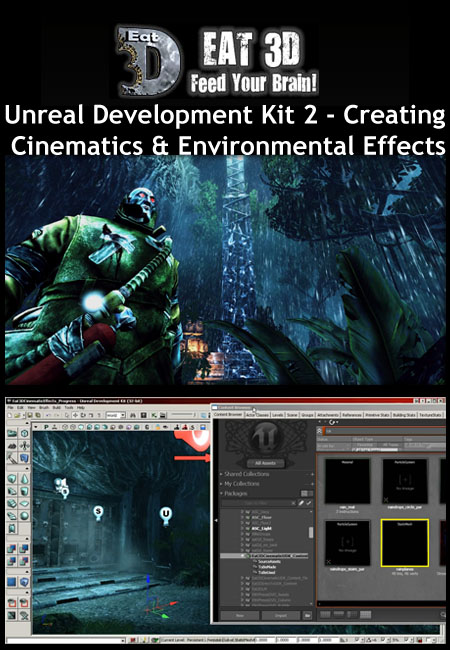Collapse the Packages section
Image resolution: width=450 pixels, height=650 pixels.
223,494
